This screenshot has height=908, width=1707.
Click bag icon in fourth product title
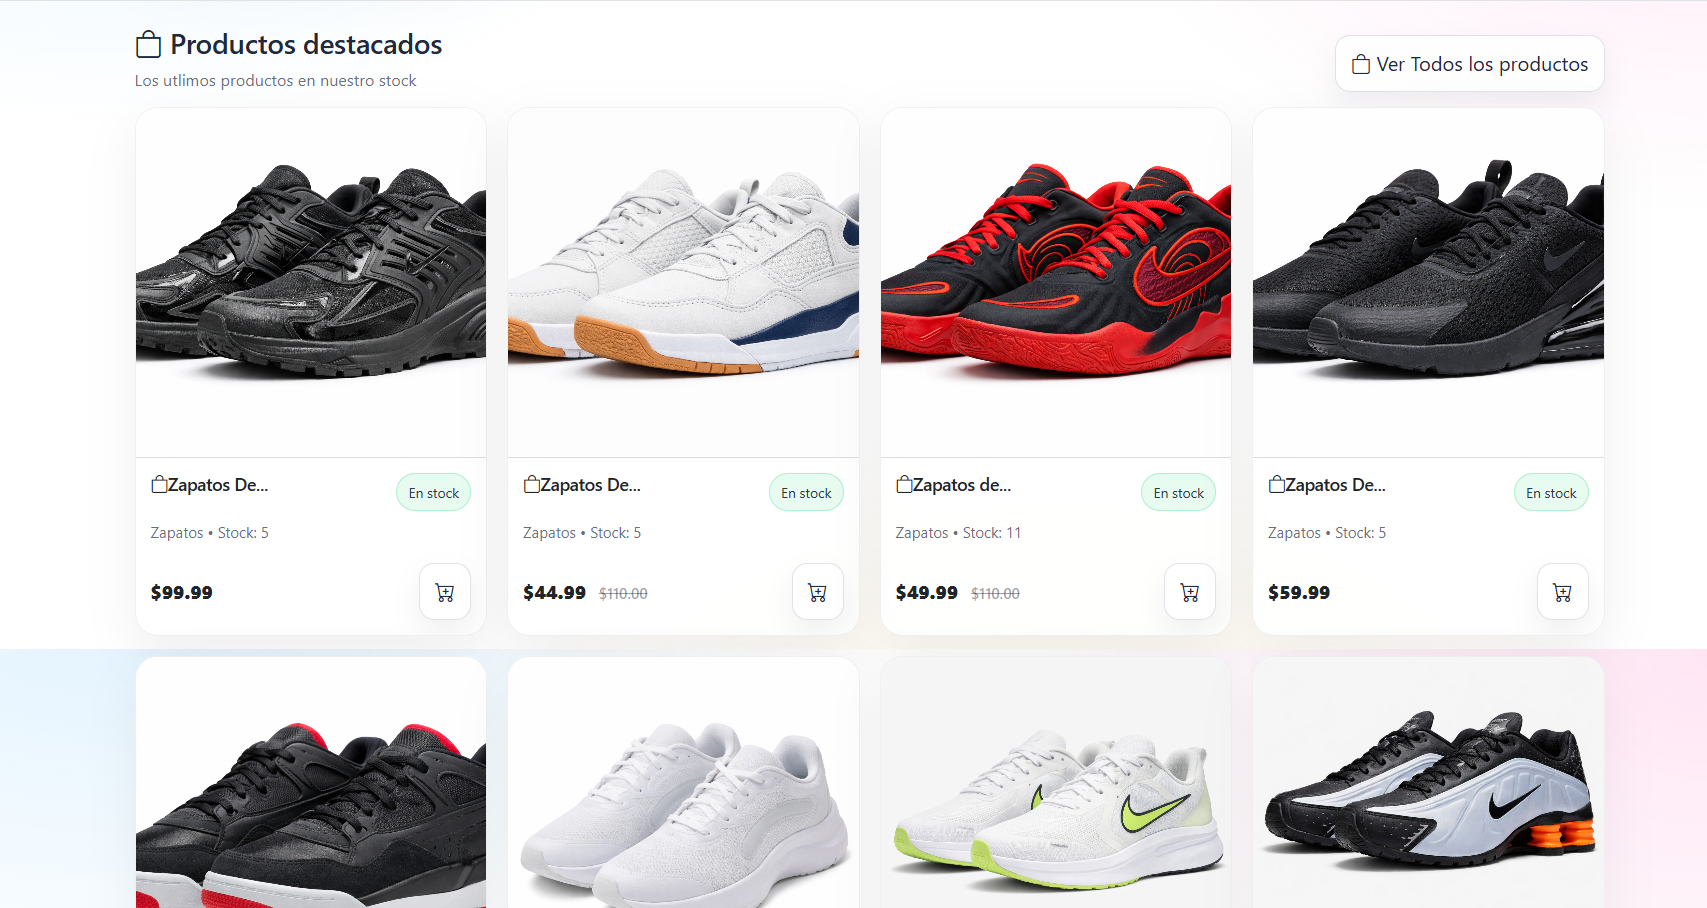pyautogui.click(x=1277, y=485)
